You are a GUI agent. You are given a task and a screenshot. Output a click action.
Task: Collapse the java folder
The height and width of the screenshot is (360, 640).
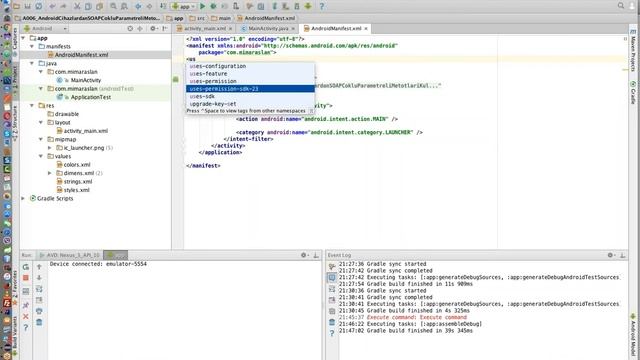click(x=32, y=64)
